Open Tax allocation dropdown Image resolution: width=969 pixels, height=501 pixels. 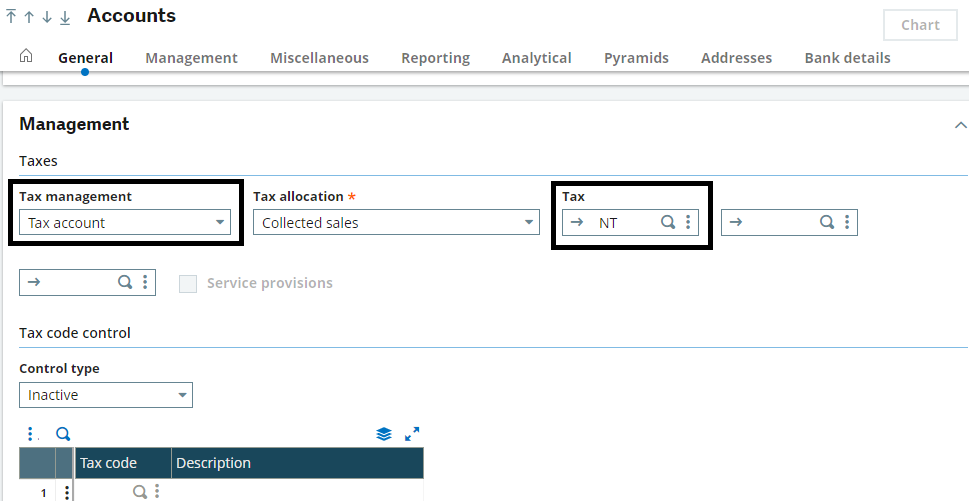396,223
